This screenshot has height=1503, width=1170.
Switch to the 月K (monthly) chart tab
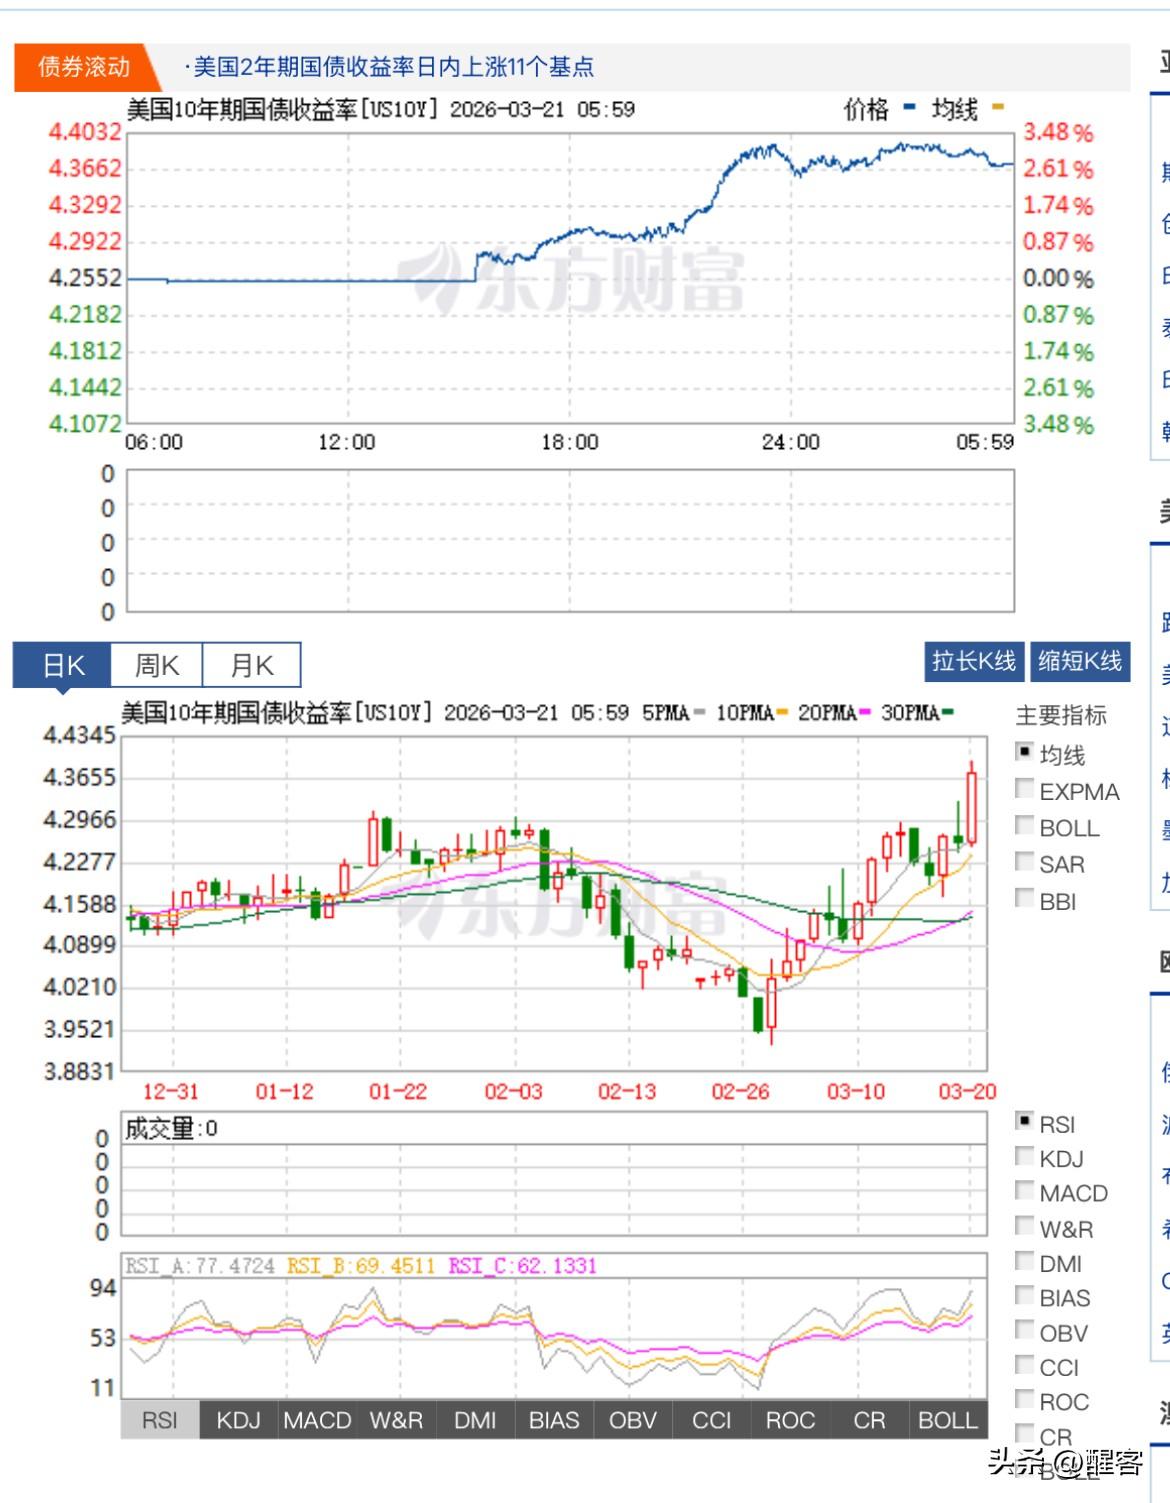[253, 664]
